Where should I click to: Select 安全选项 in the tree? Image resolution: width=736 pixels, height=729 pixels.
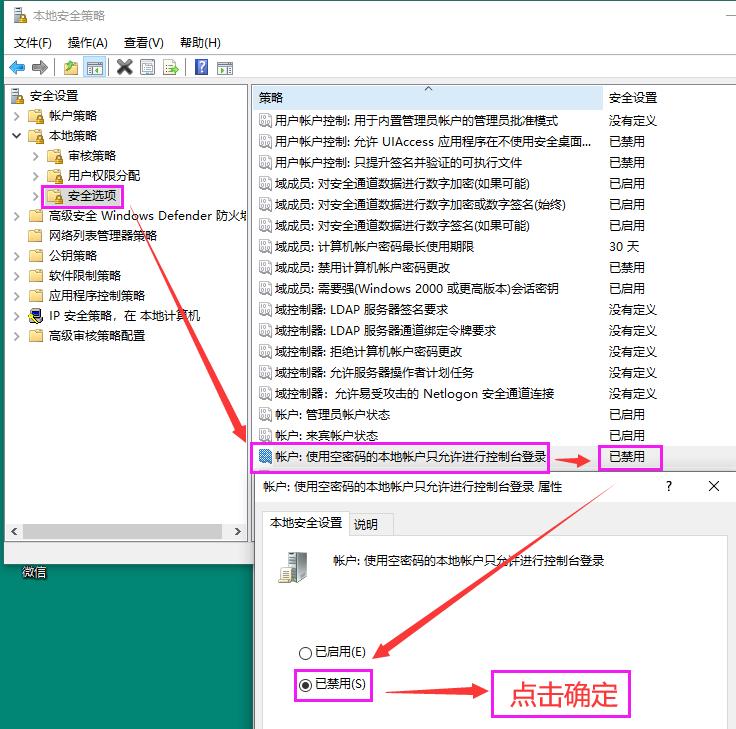point(92,196)
